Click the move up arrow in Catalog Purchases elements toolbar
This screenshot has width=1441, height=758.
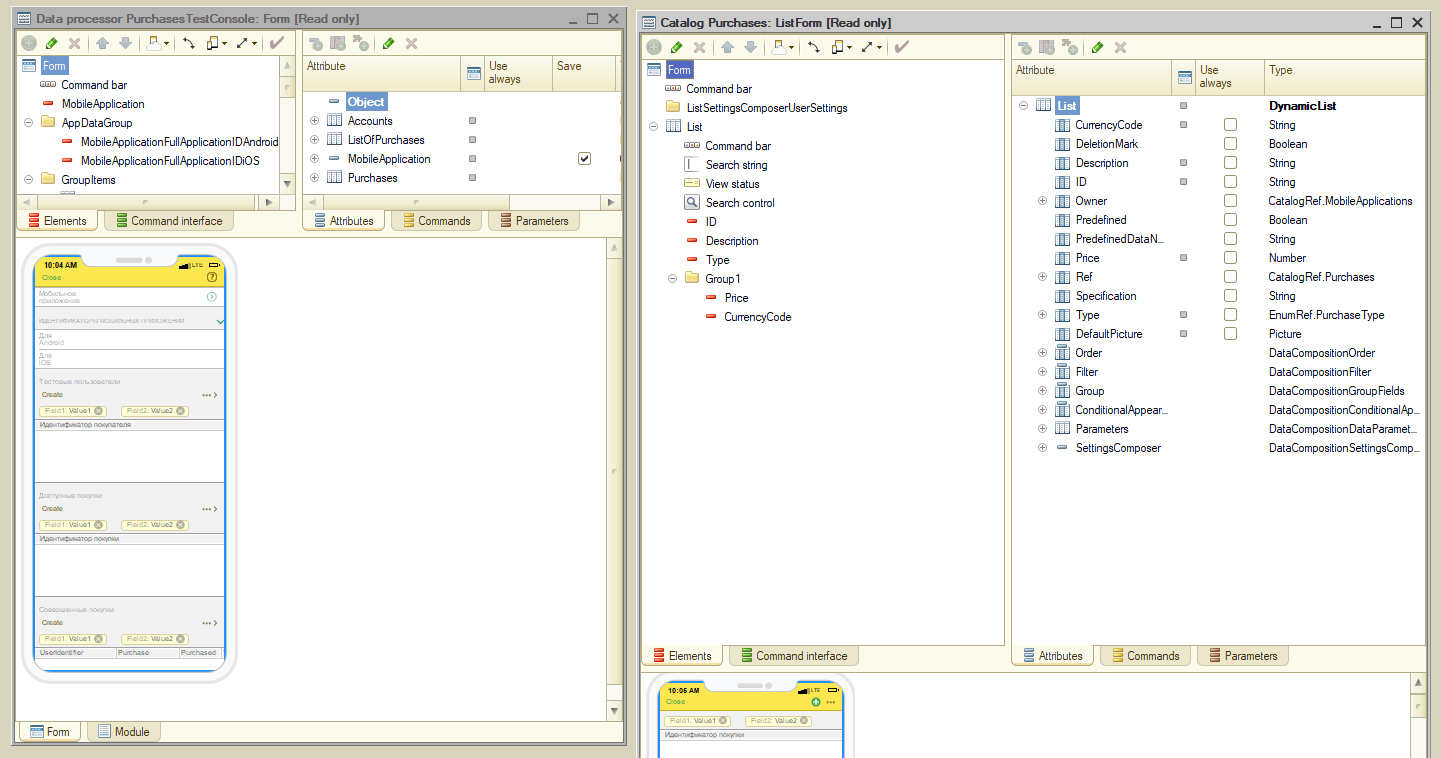pyautogui.click(x=727, y=47)
